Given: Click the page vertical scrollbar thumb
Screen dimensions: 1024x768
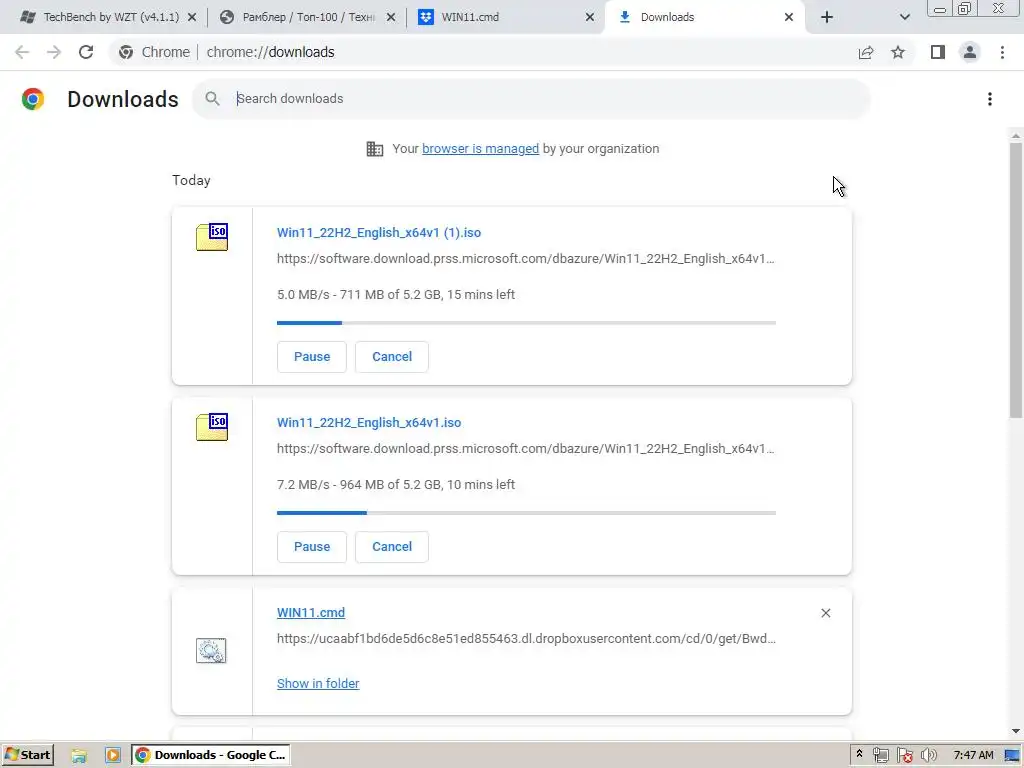Looking at the screenshot, I should point(1016,280).
